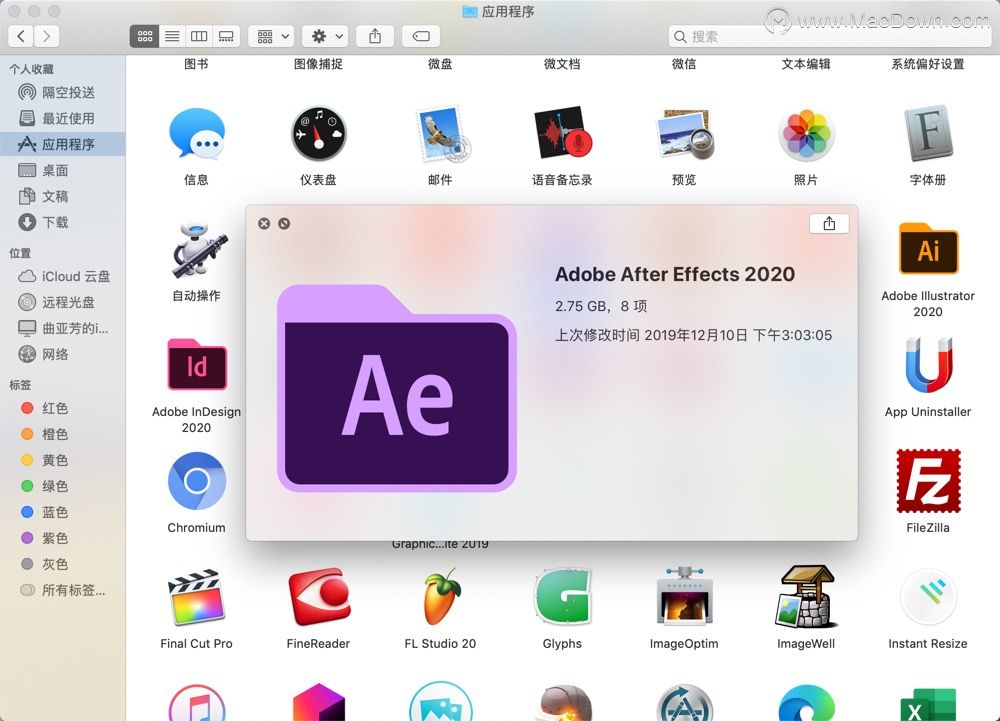Image resolution: width=1000 pixels, height=721 pixels.
Task: Filter by the purple tag (紫色)
Action: (x=62, y=539)
